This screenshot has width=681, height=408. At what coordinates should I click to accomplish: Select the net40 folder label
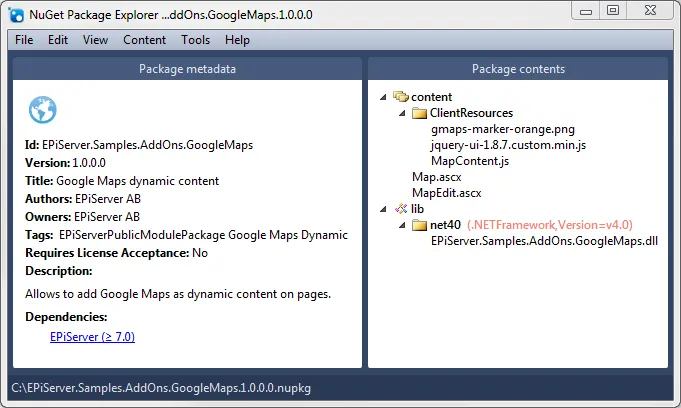(x=445, y=225)
